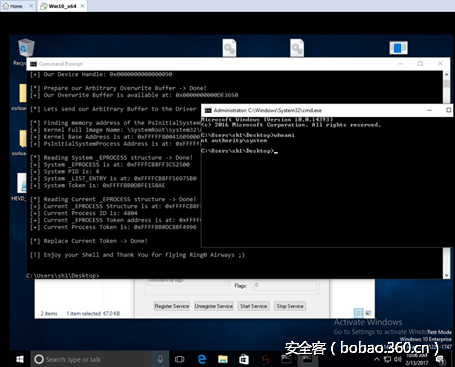Click the Stop Service button
This screenshot has width=455, height=367.
coord(290,306)
